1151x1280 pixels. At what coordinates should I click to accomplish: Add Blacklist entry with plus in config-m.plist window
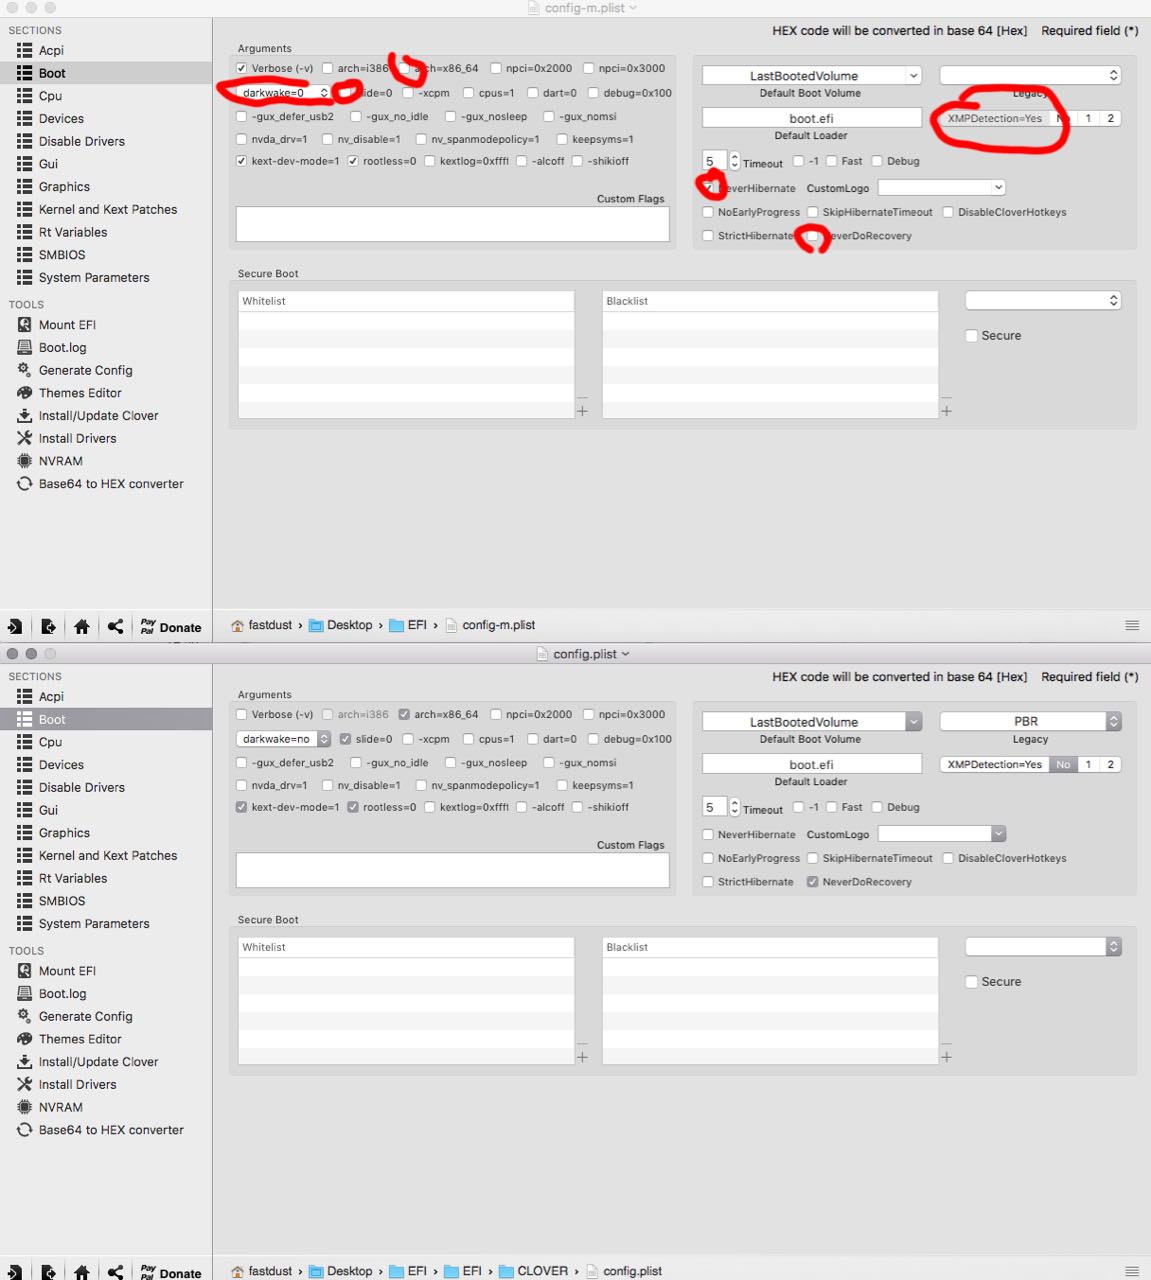(x=946, y=411)
